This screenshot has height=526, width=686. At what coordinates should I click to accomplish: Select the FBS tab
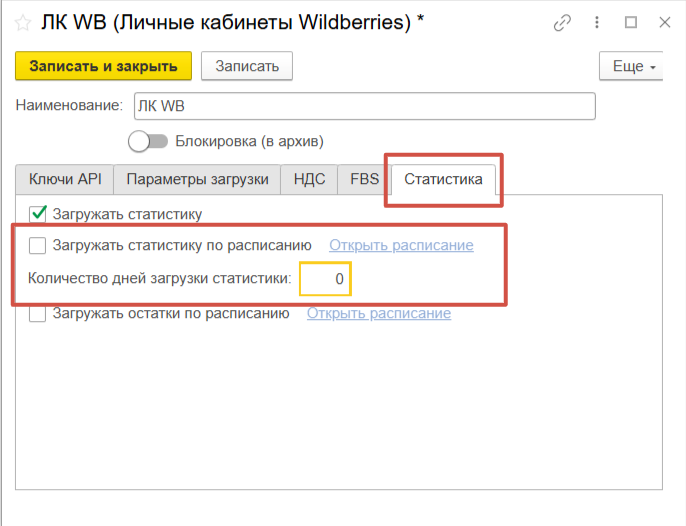[x=363, y=179]
